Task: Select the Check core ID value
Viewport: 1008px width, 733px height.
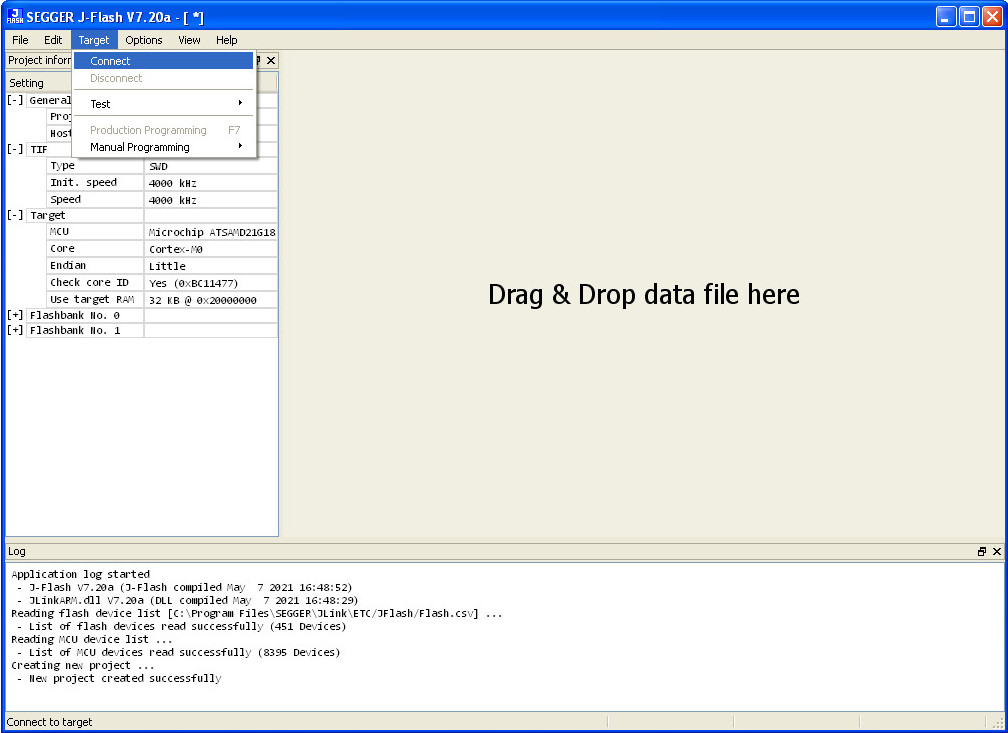Action: click(211, 283)
